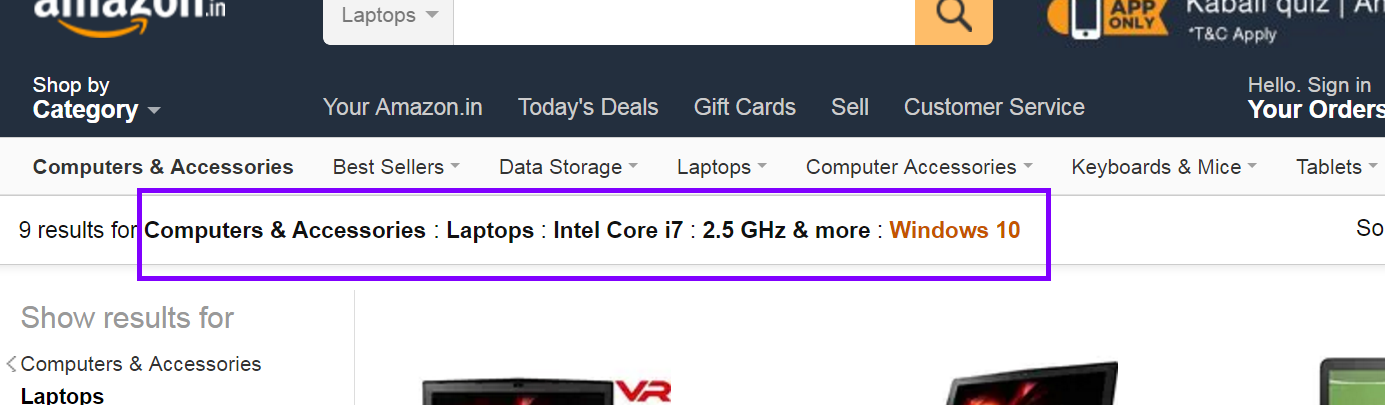Expand the Laptops navigation dropdown

(722, 167)
